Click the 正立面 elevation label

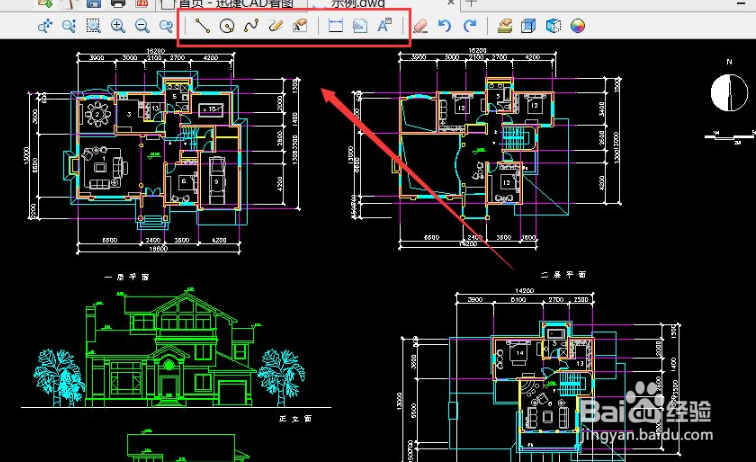(295, 419)
